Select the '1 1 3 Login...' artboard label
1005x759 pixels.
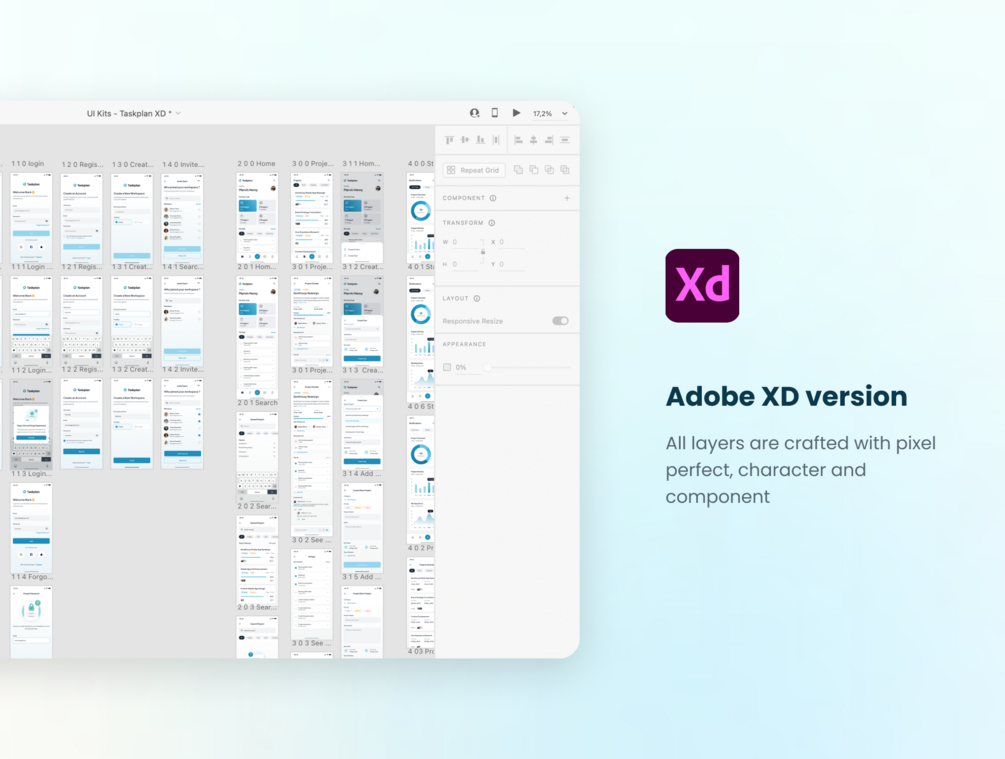pyautogui.click(x=32, y=474)
